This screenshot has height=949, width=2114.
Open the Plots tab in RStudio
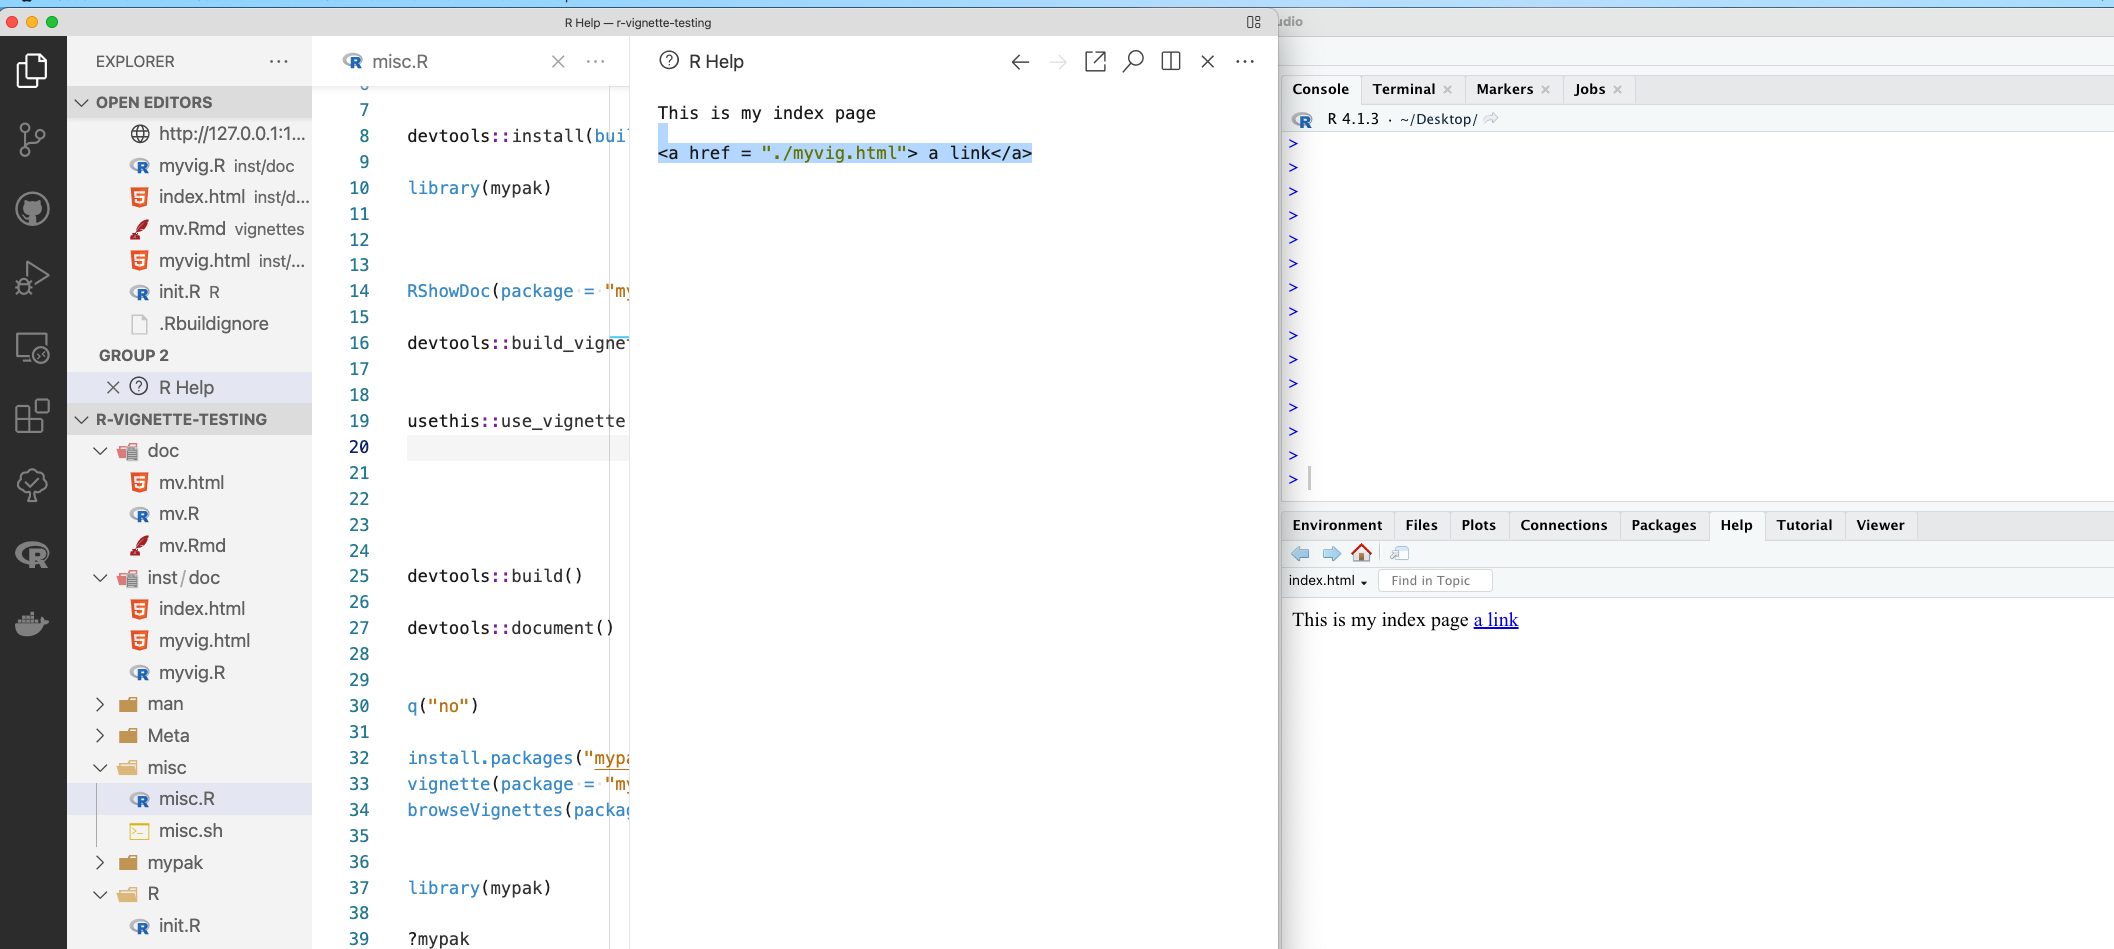click(1478, 525)
